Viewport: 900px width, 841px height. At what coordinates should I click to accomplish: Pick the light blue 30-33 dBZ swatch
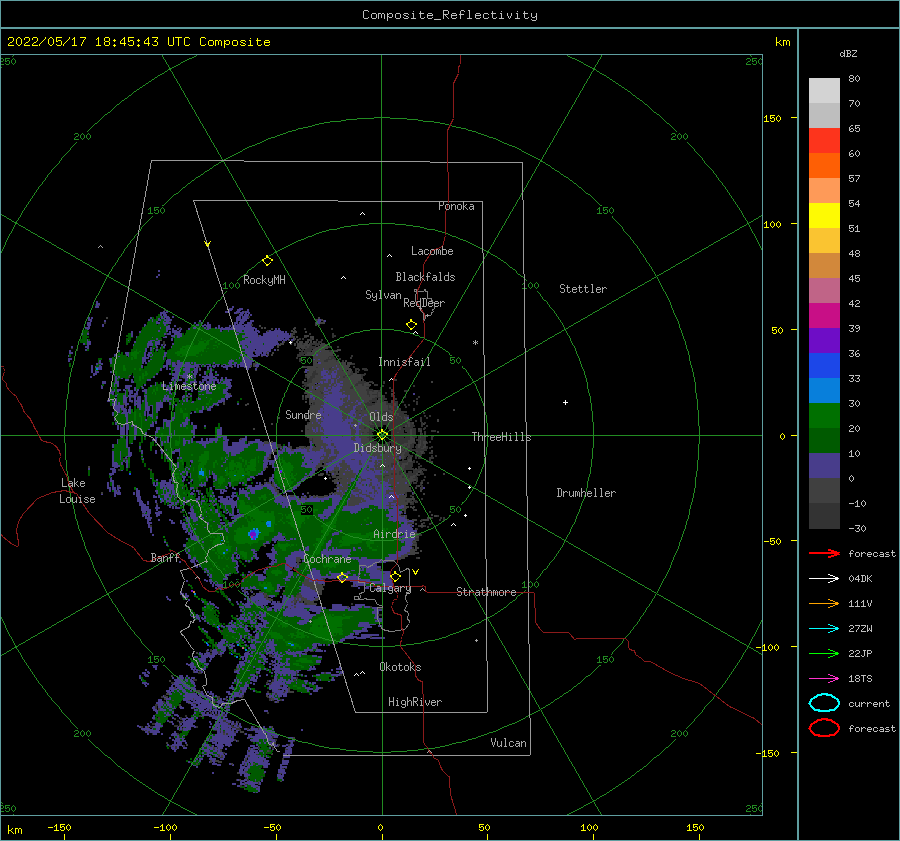point(824,390)
